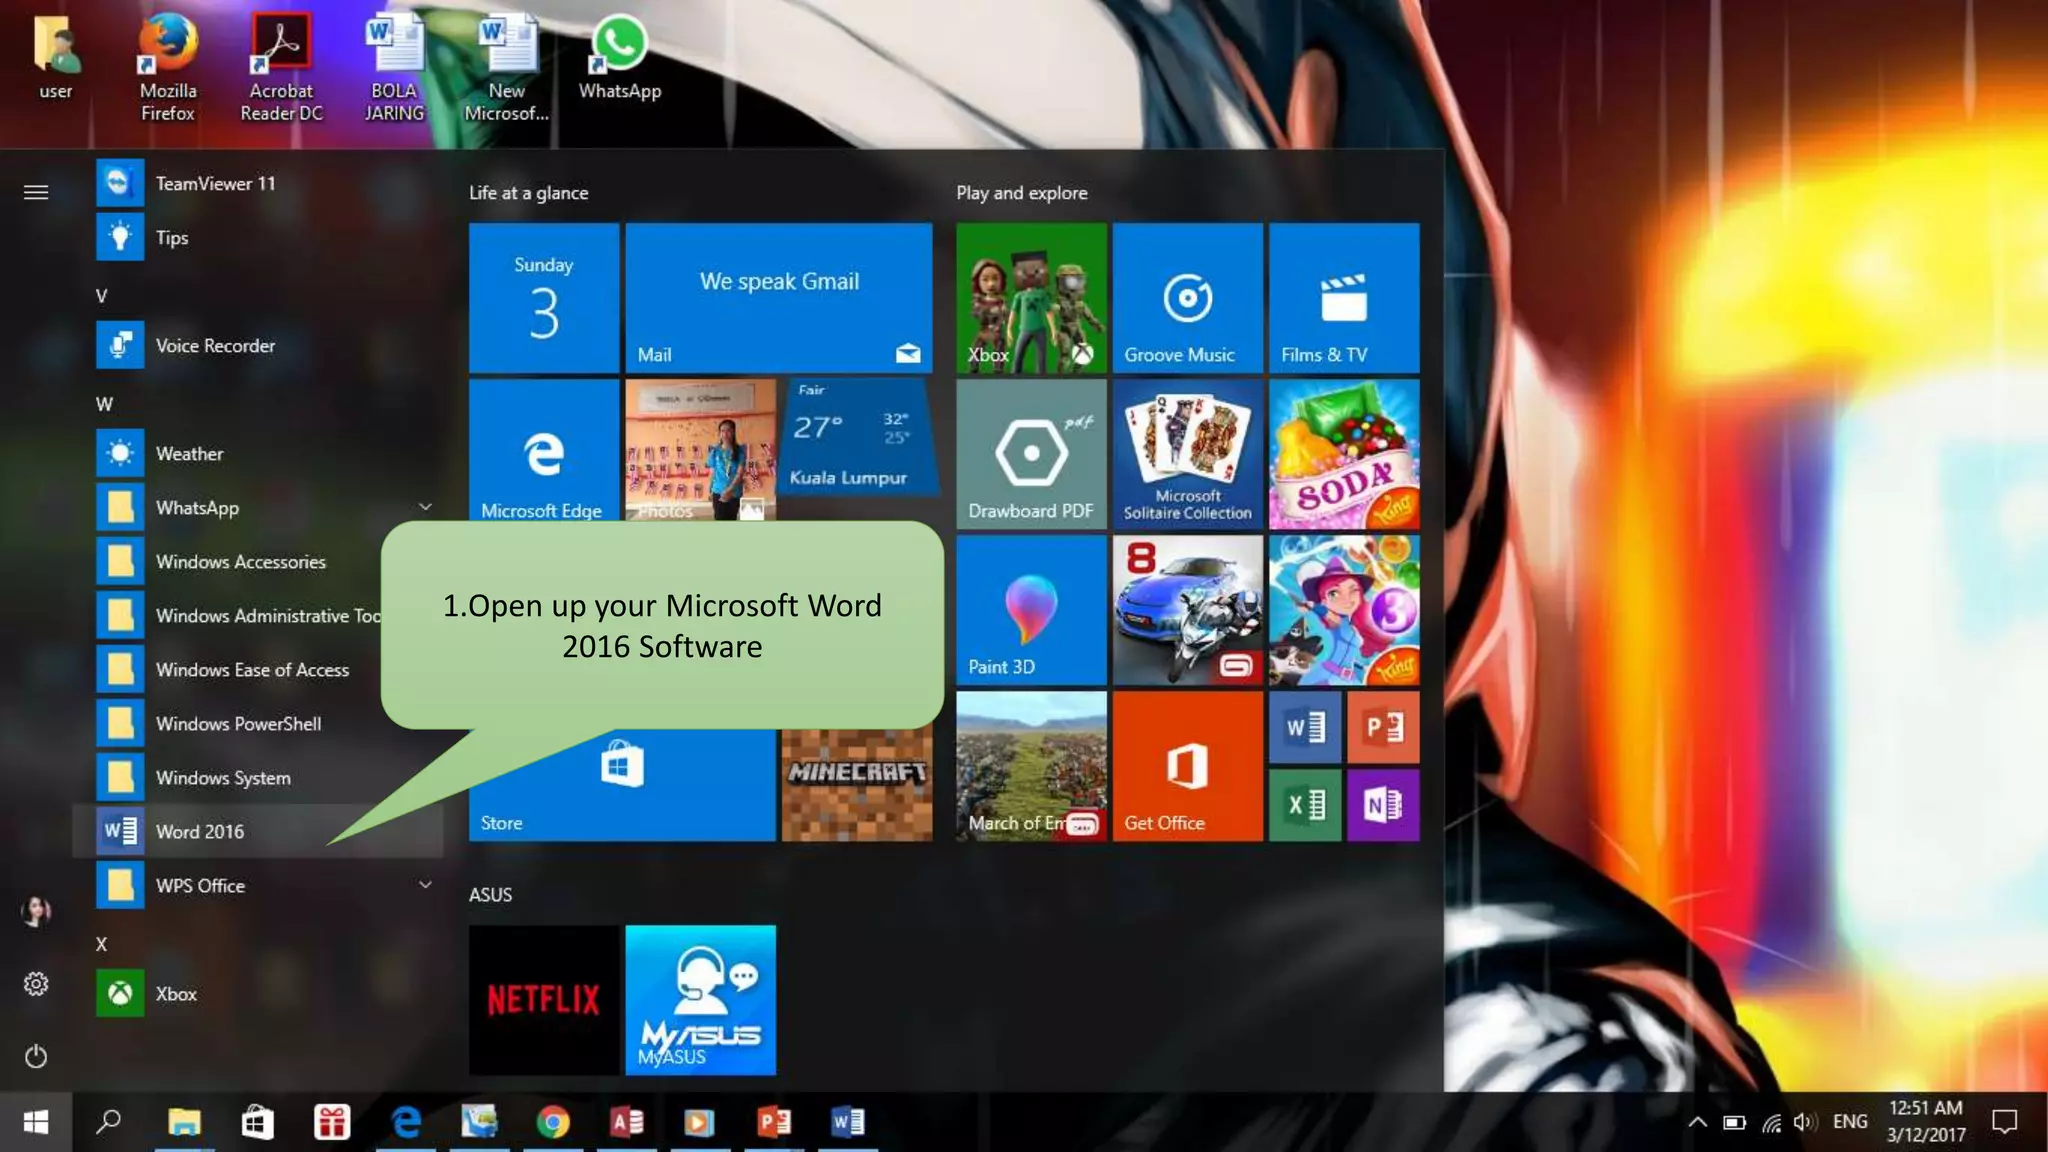This screenshot has height=1152, width=2048.
Task: Open the Films & TV tile
Action: 1343,298
